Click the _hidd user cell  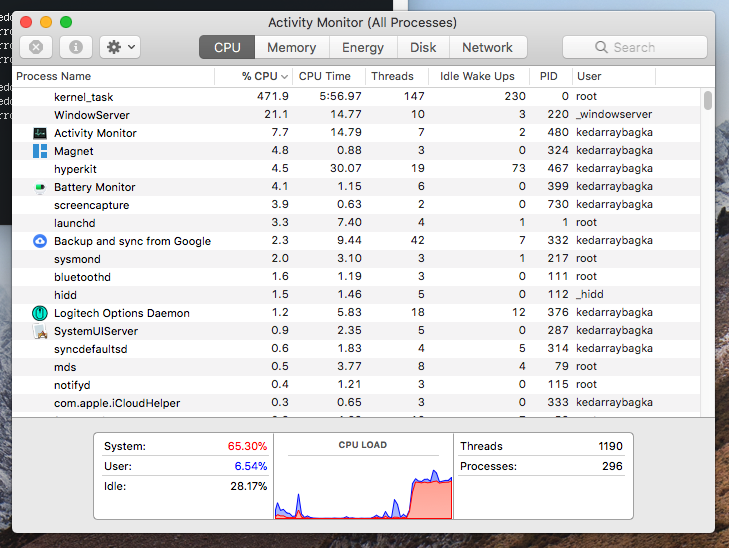click(590, 294)
